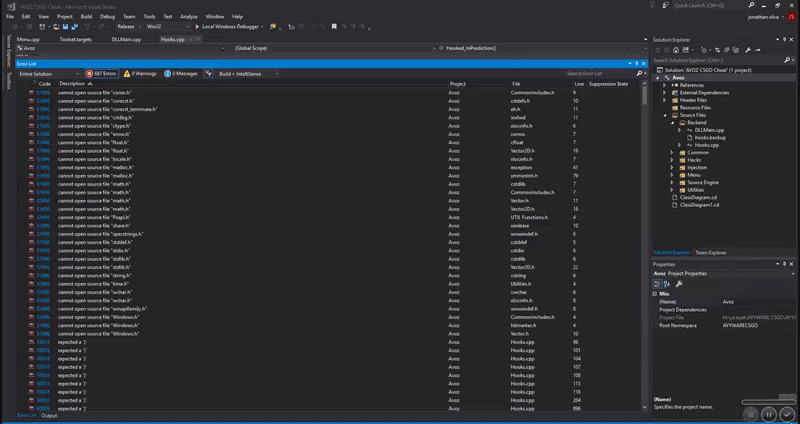Click the pause button of the screen recorder
Screen dimensions: 800x424
(768, 414)
